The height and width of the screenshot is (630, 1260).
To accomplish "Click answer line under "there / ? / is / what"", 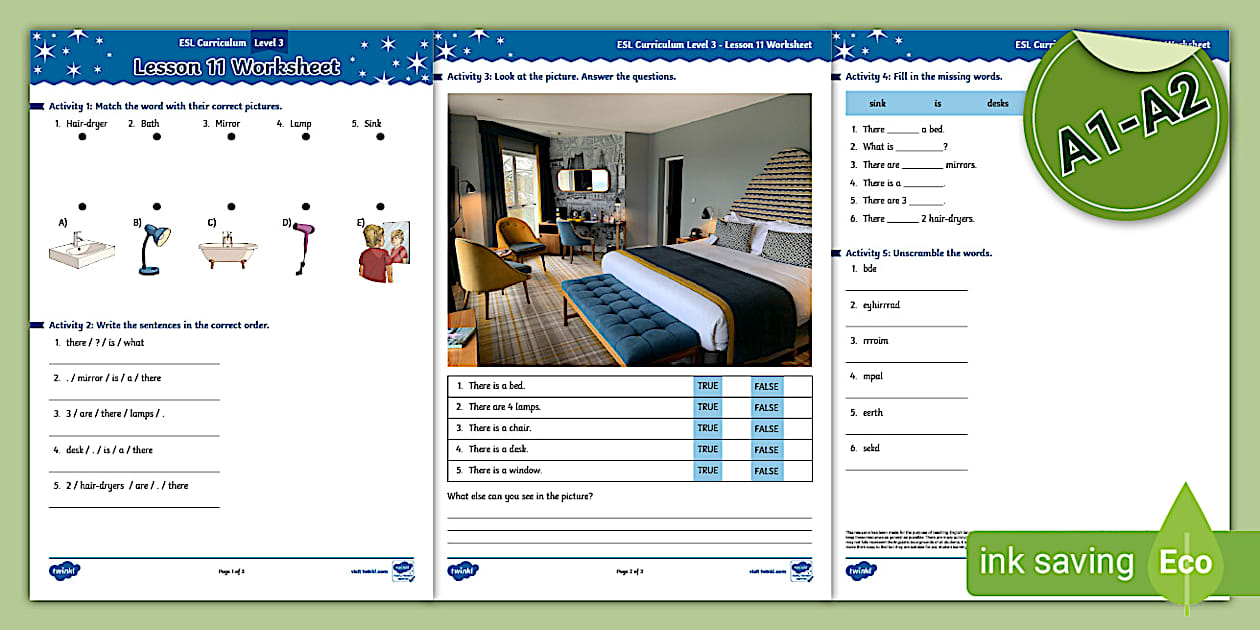I will (x=135, y=362).
